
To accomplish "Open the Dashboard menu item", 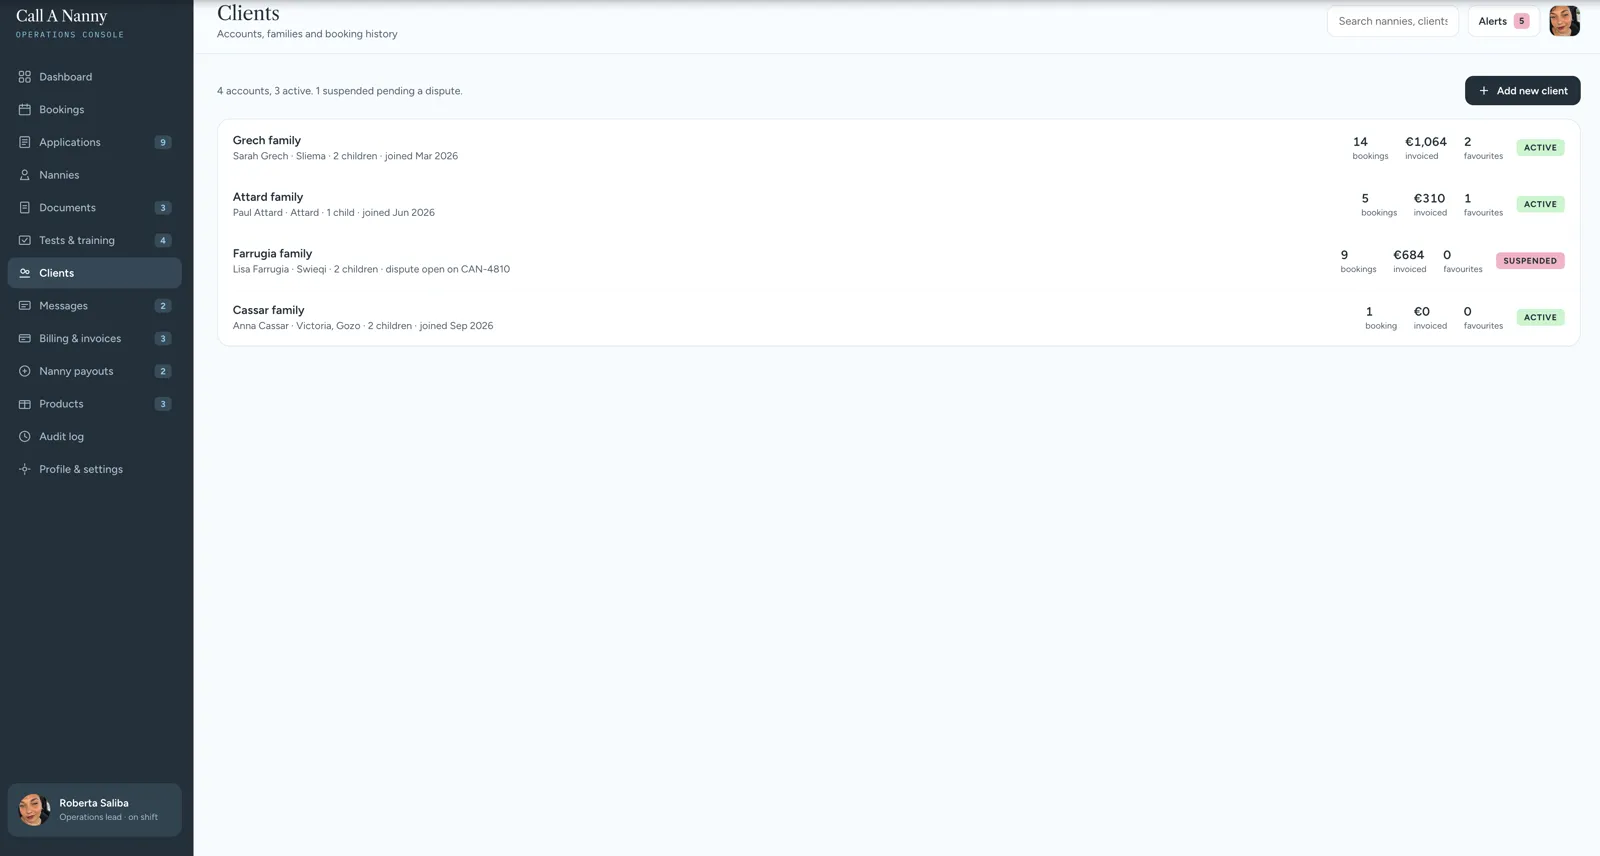I will tap(95, 77).
